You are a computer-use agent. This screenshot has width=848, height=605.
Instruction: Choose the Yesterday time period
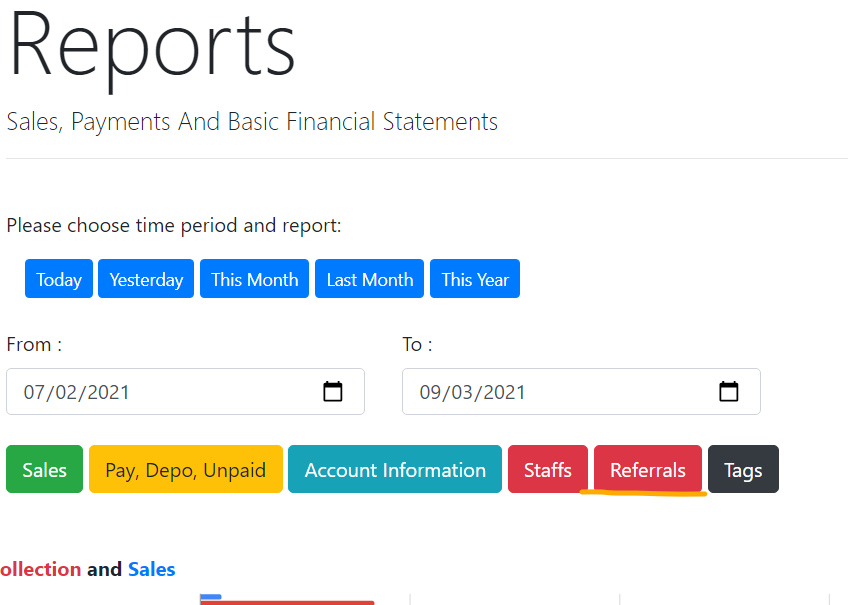tap(146, 279)
